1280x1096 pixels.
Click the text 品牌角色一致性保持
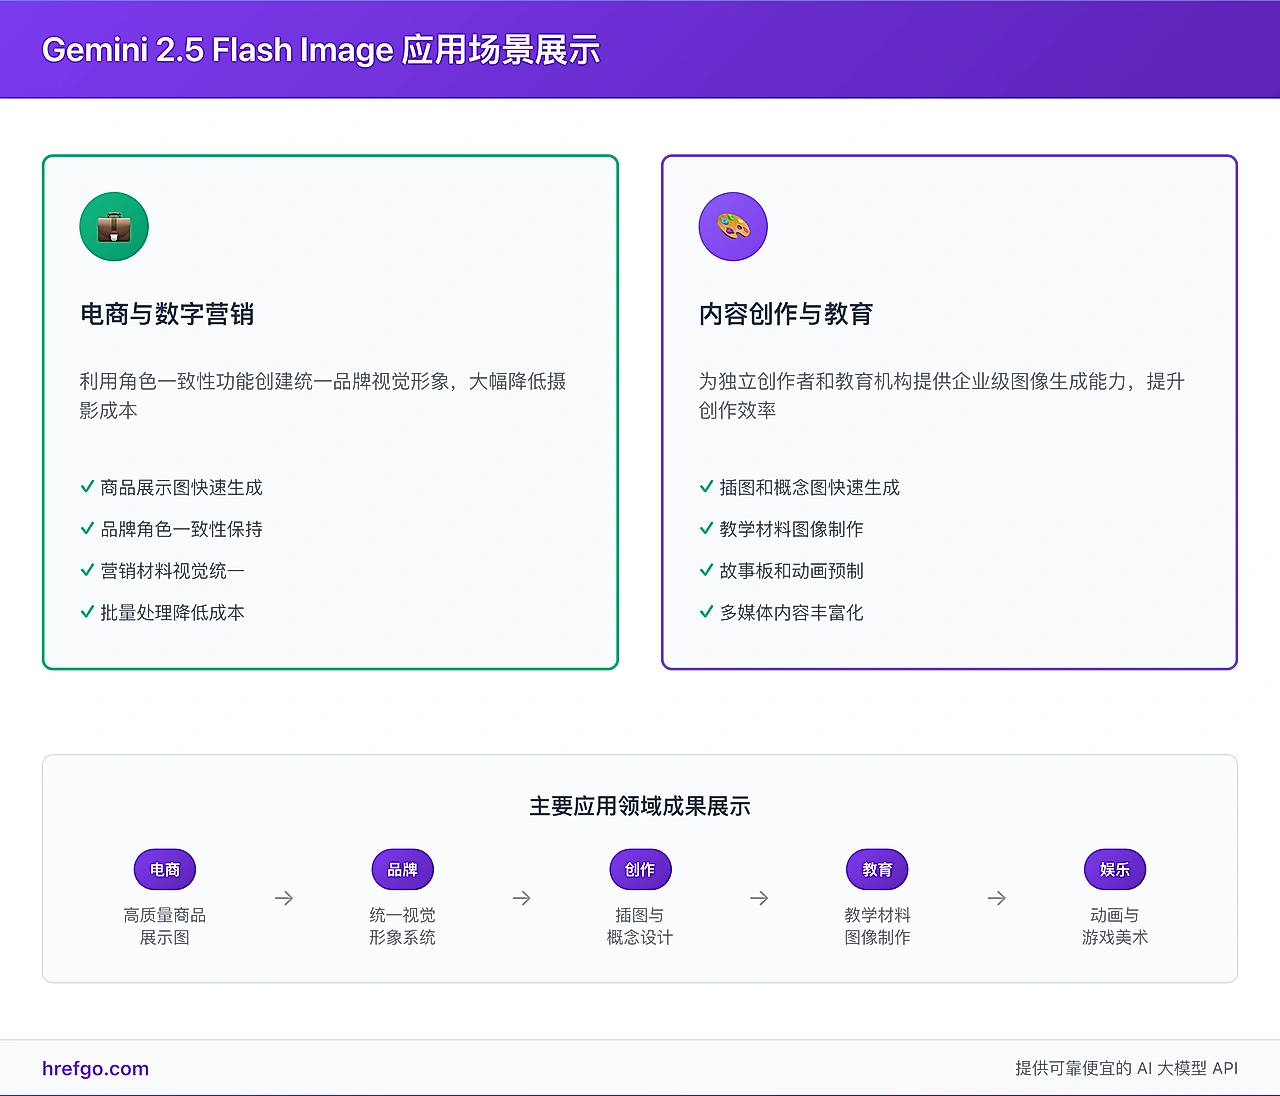[181, 529]
